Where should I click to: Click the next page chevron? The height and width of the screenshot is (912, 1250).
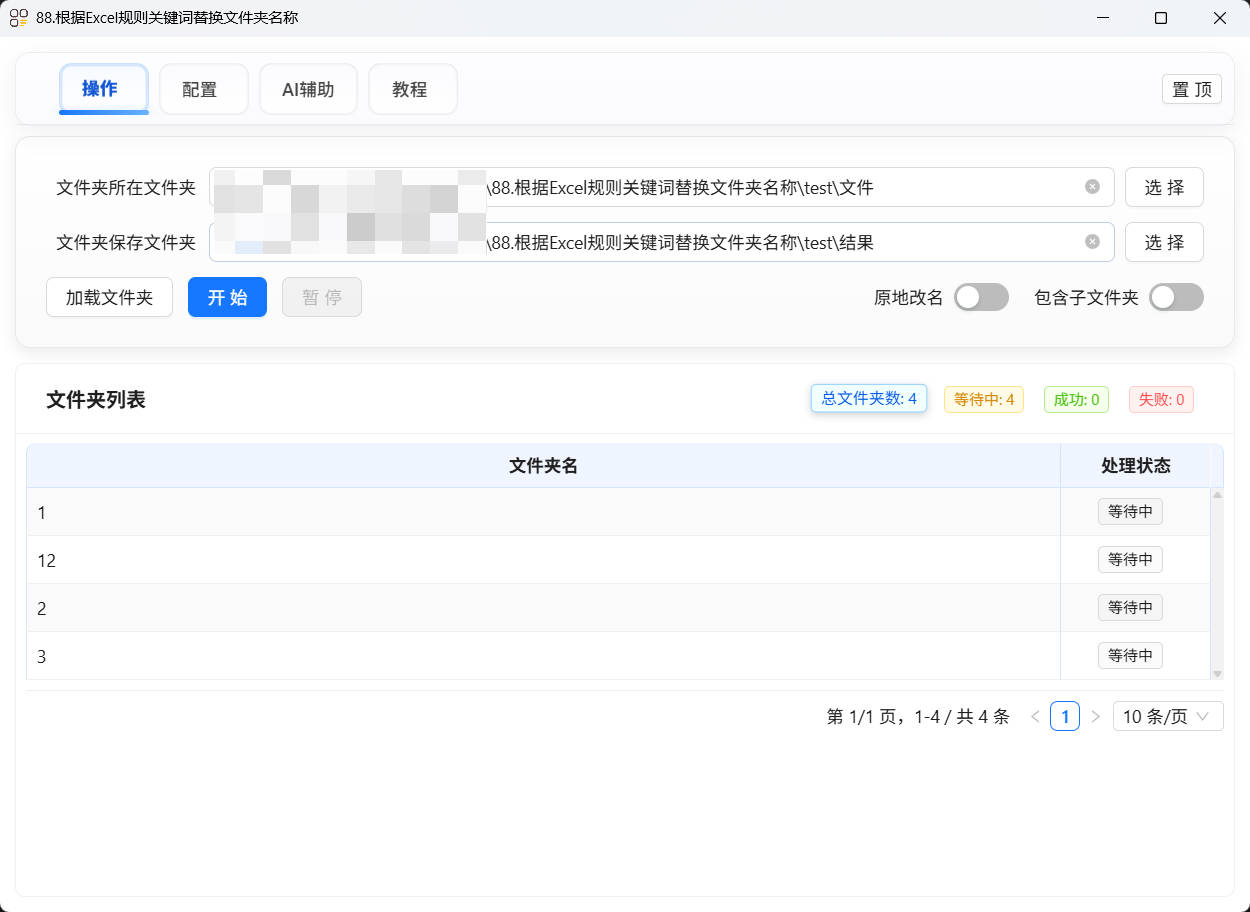tap(1096, 716)
